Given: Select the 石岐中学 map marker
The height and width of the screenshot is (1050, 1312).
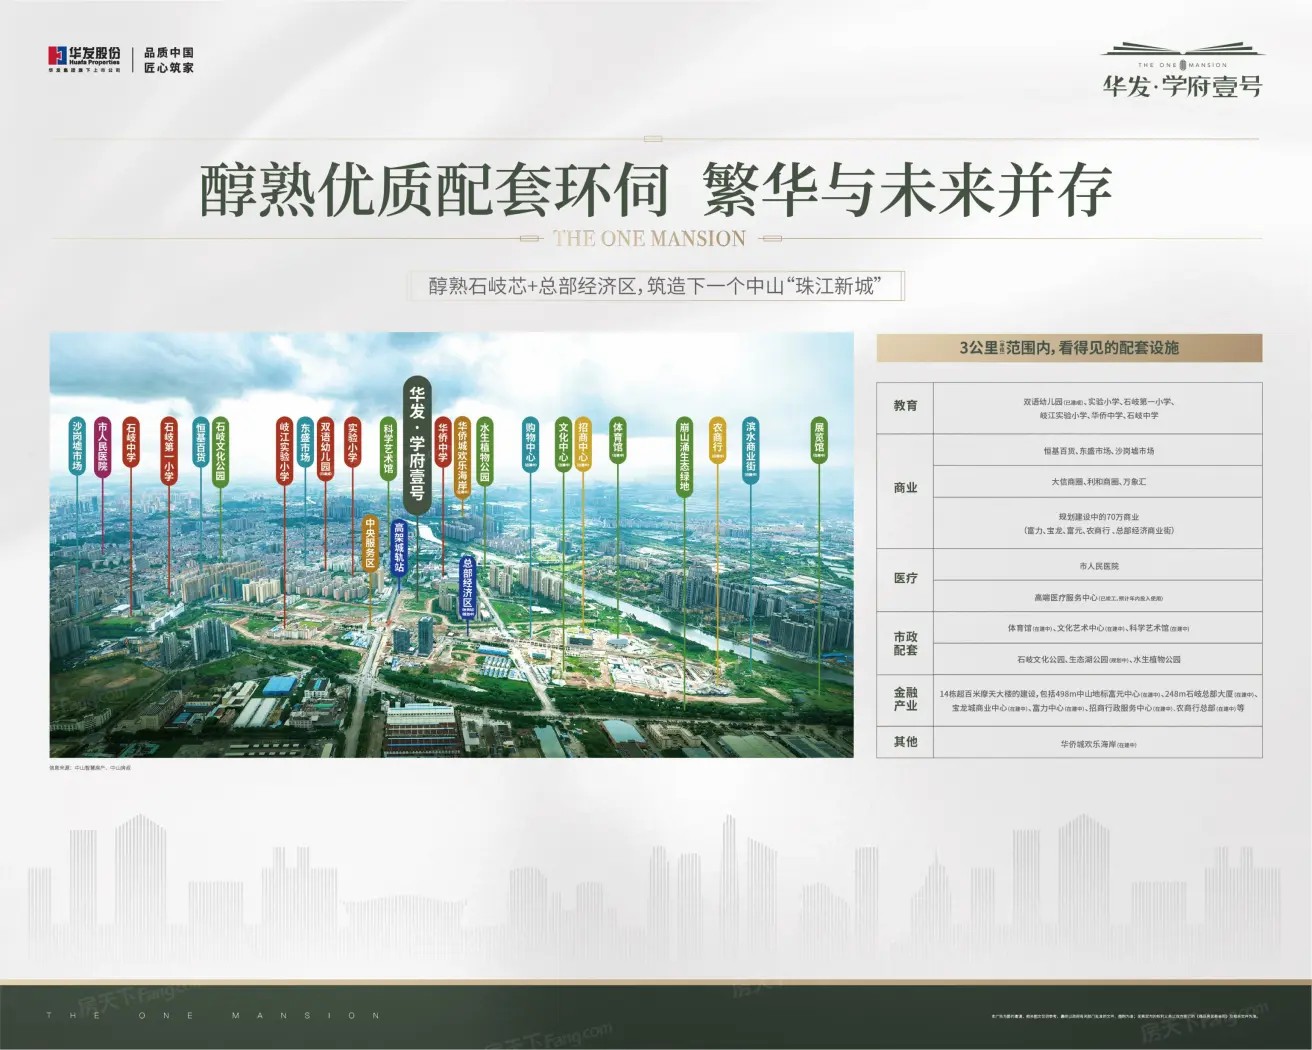Looking at the screenshot, I should pyautogui.click(x=130, y=441).
